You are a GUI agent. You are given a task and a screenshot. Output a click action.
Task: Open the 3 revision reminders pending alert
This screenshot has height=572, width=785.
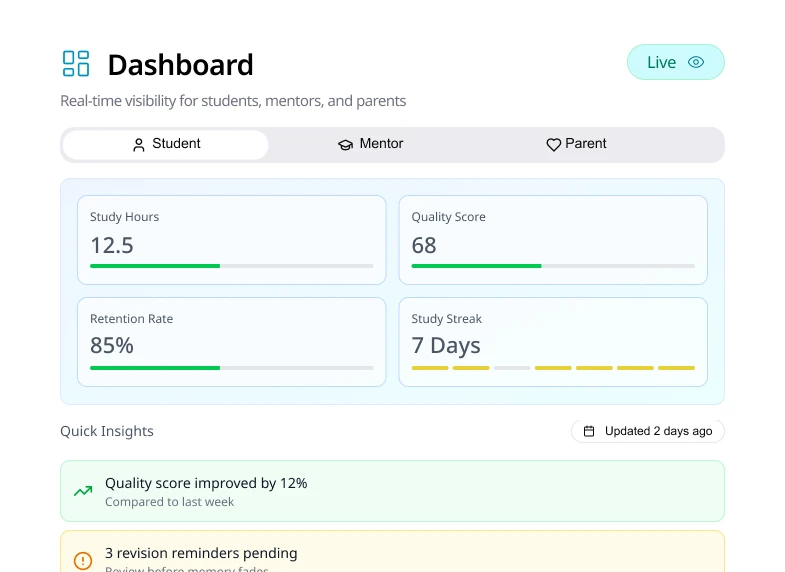[392, 553]
